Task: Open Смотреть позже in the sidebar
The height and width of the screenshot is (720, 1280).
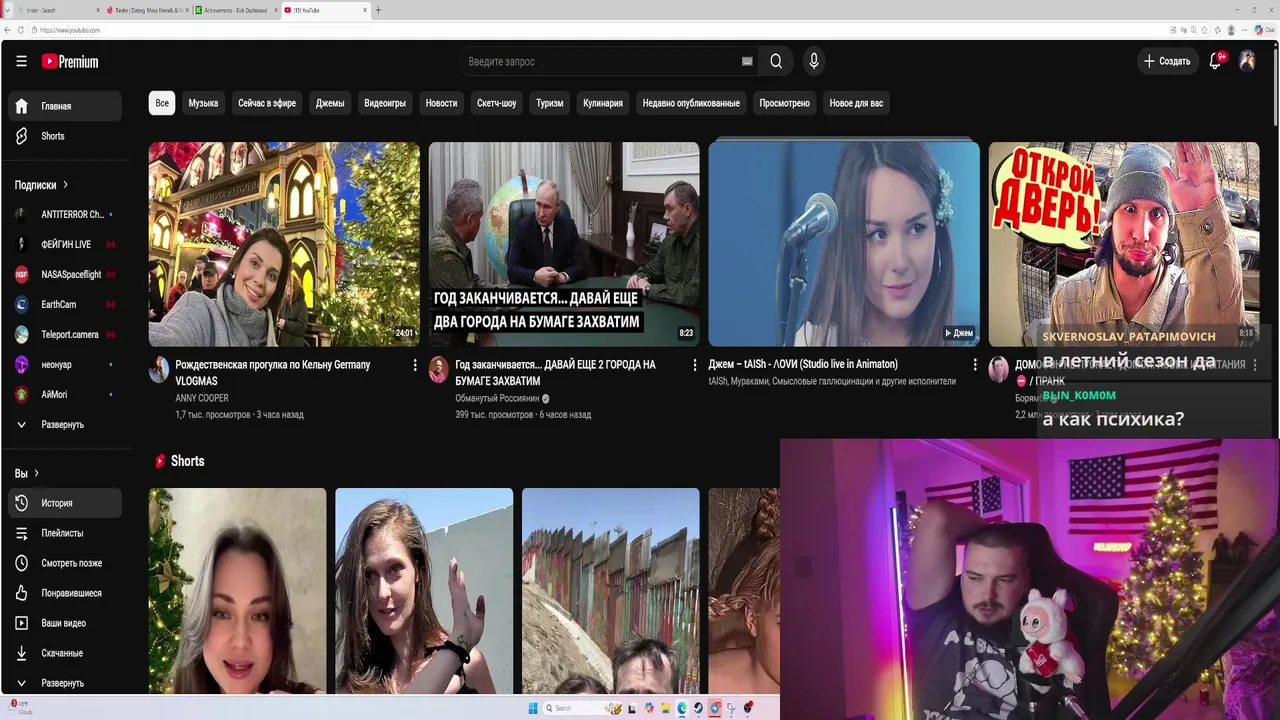Action: tap(66, 563)
